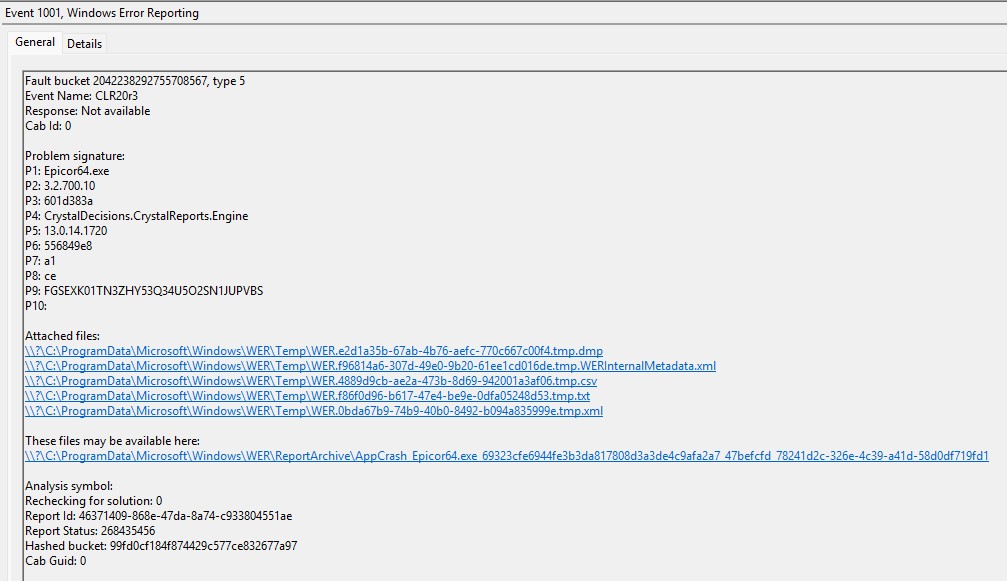This screenshot has width=1007, height=581.
Task: Click the 'Problem signature:' heading
Action: pos(75,156)
